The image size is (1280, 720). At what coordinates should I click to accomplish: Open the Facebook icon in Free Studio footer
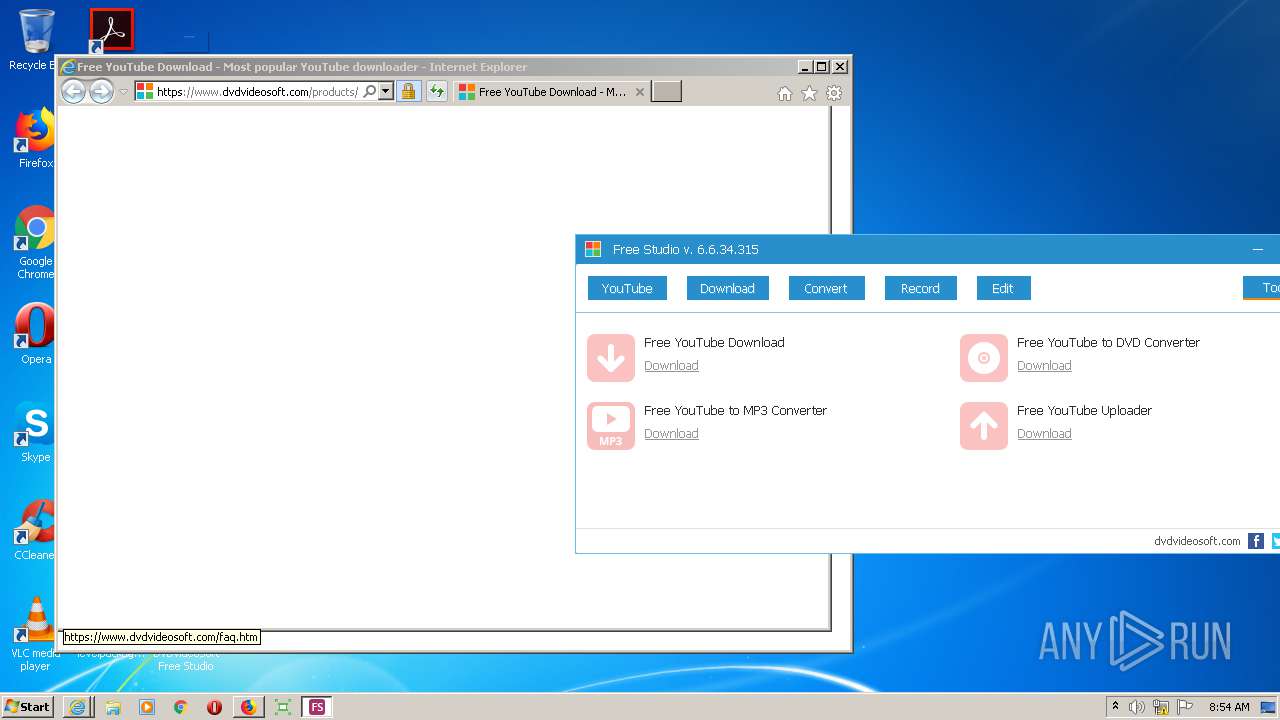click(1256, 541)
